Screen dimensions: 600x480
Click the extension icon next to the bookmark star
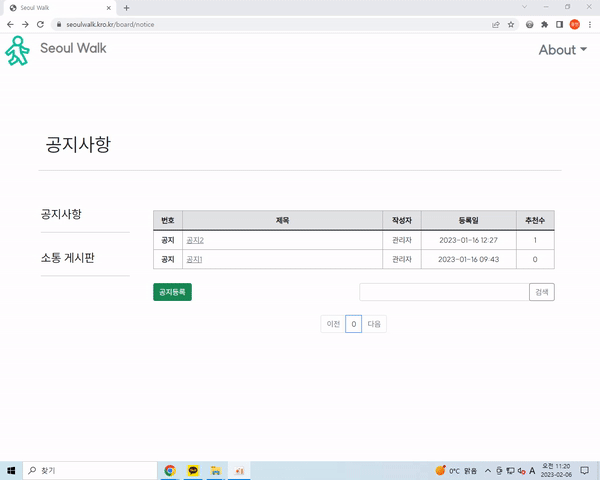pos(530,24)
